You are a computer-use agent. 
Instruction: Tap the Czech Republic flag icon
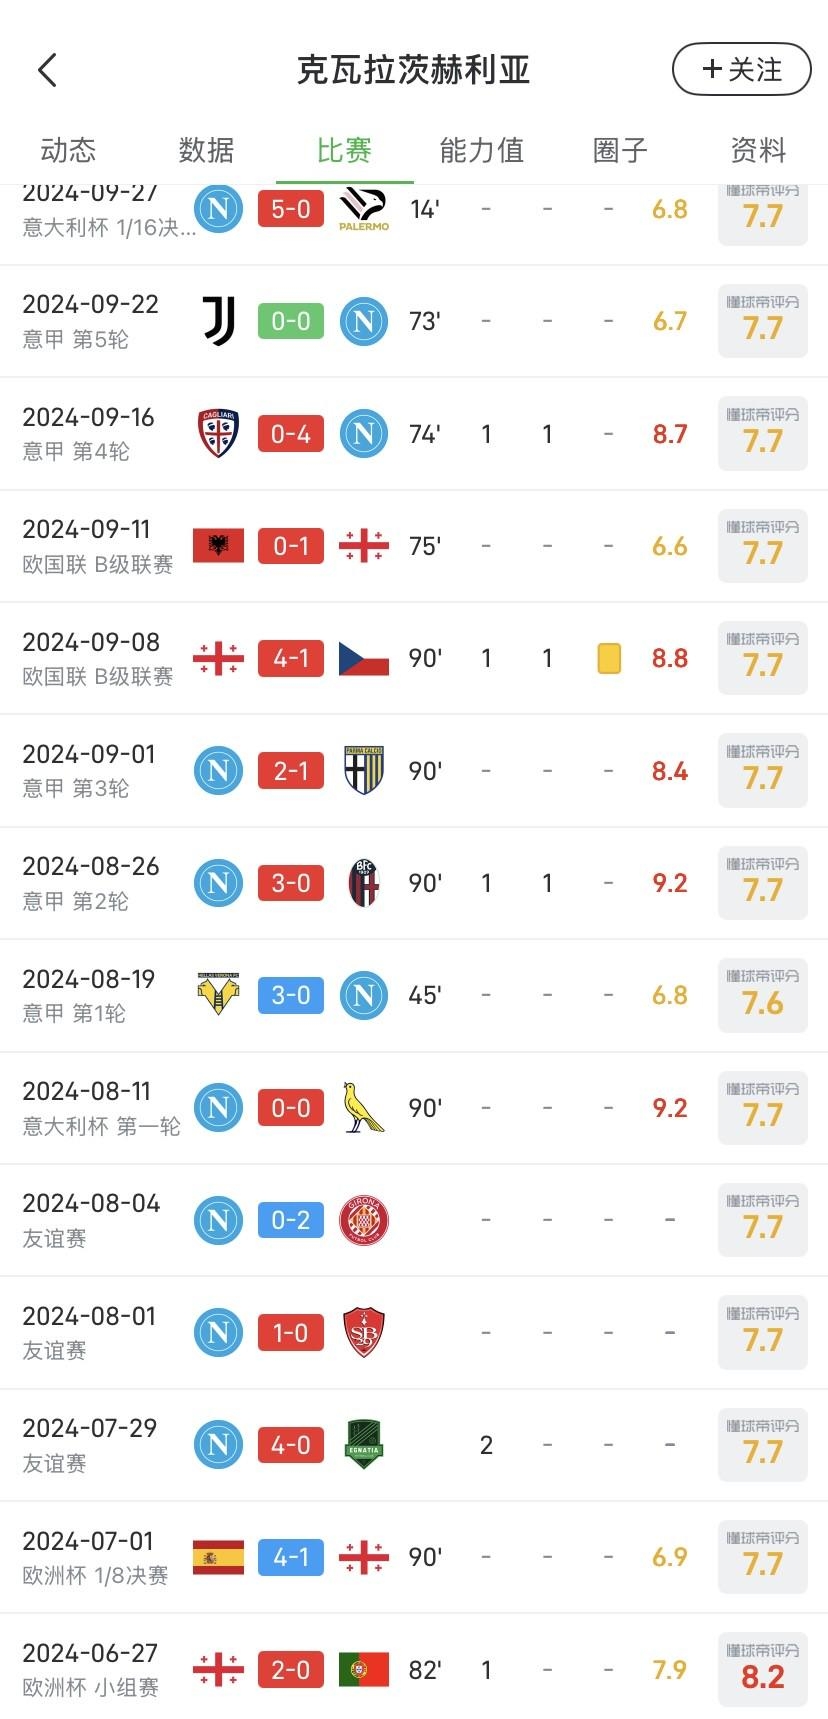tap(364, 658)
